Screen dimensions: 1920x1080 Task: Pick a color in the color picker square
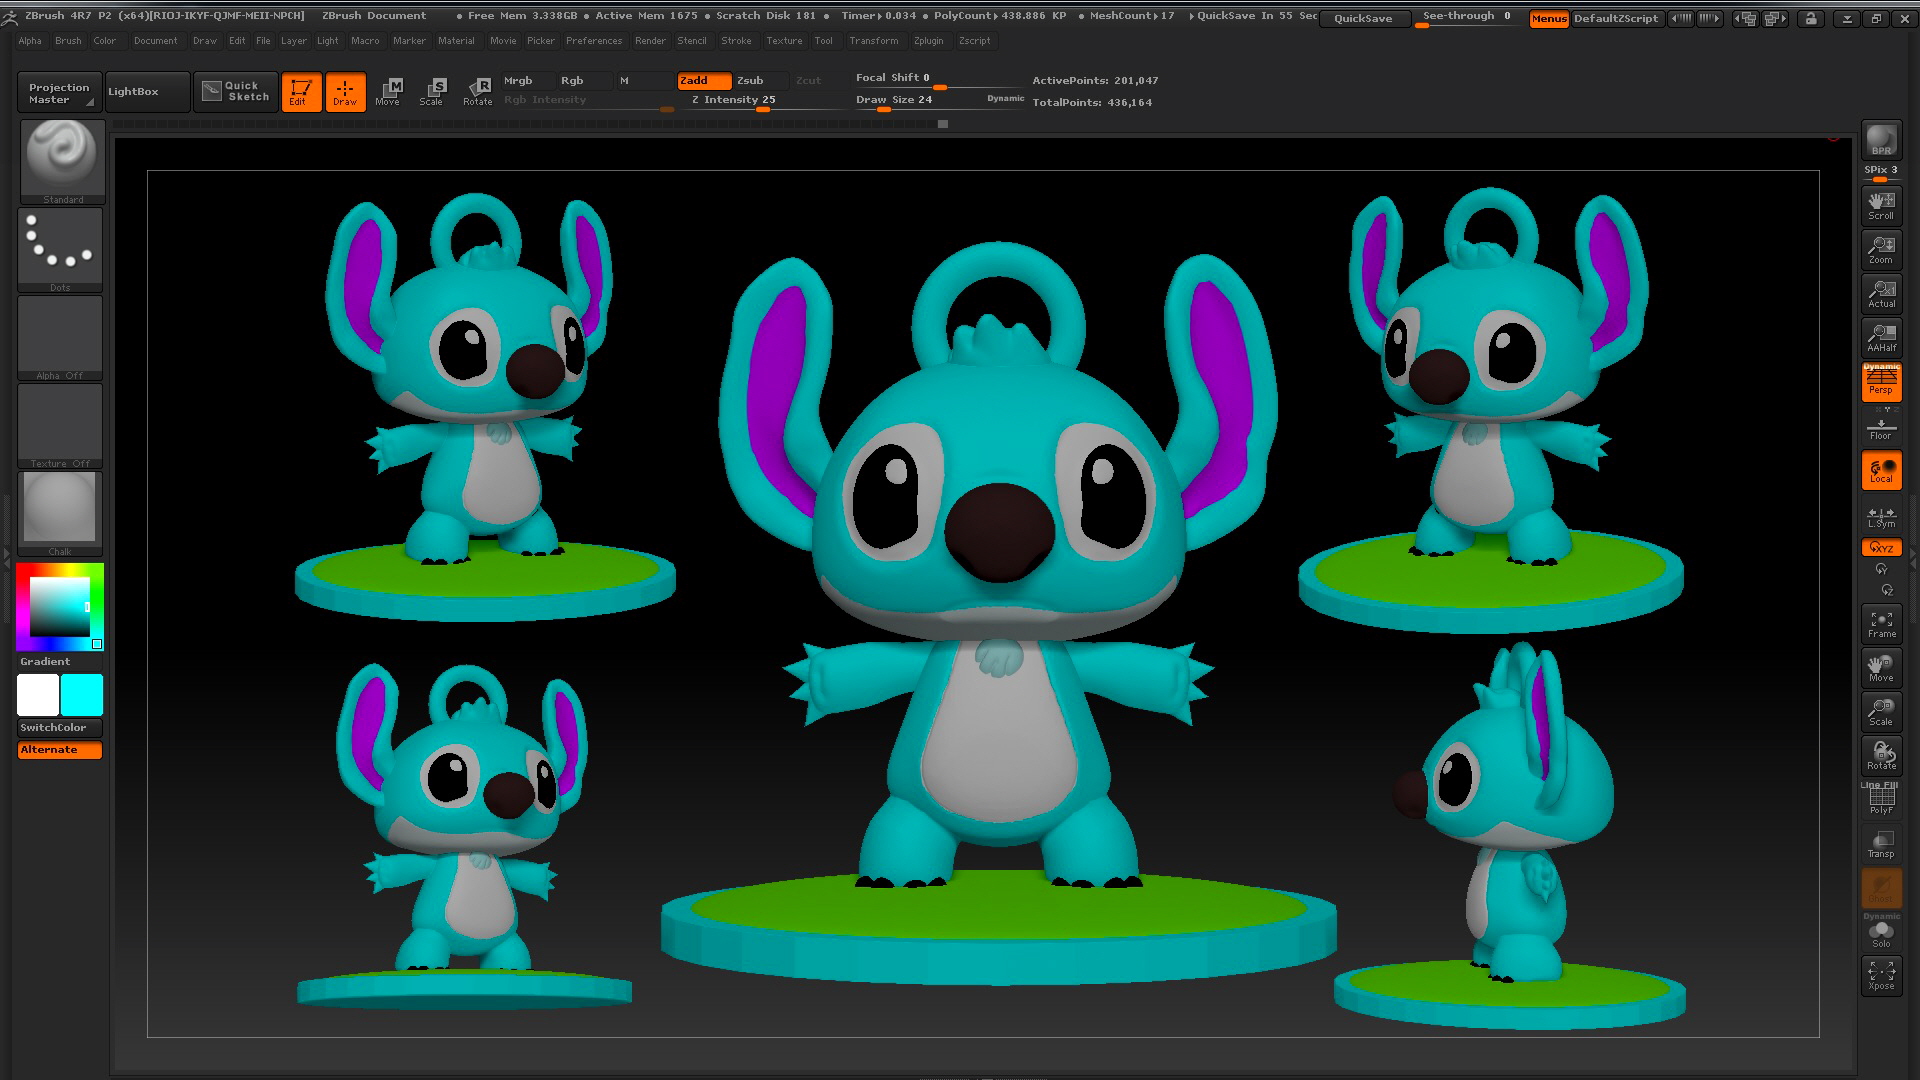tap(59, 607)
